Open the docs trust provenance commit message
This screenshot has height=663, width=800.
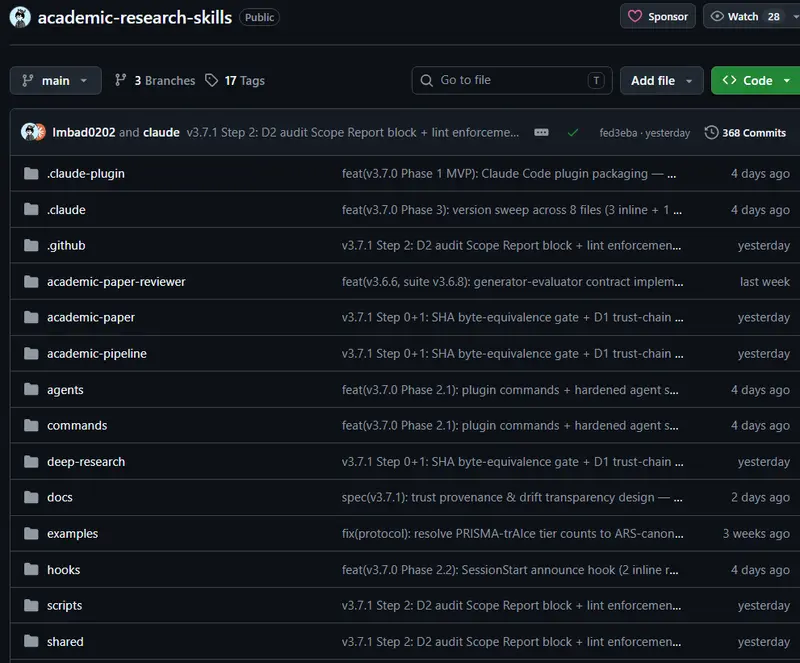click(512, 497)
